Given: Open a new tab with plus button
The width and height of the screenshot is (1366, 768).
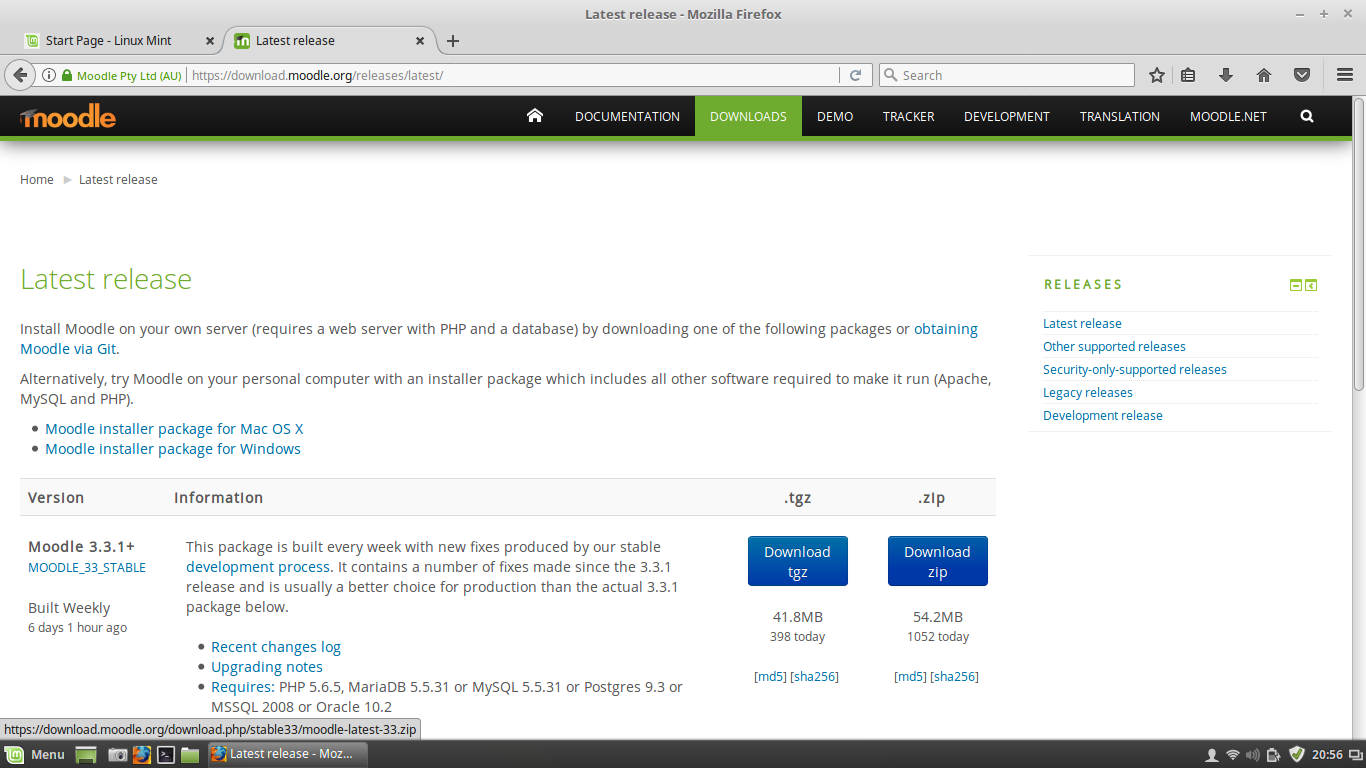Looking at the screenshot, I should pos(453,41).
